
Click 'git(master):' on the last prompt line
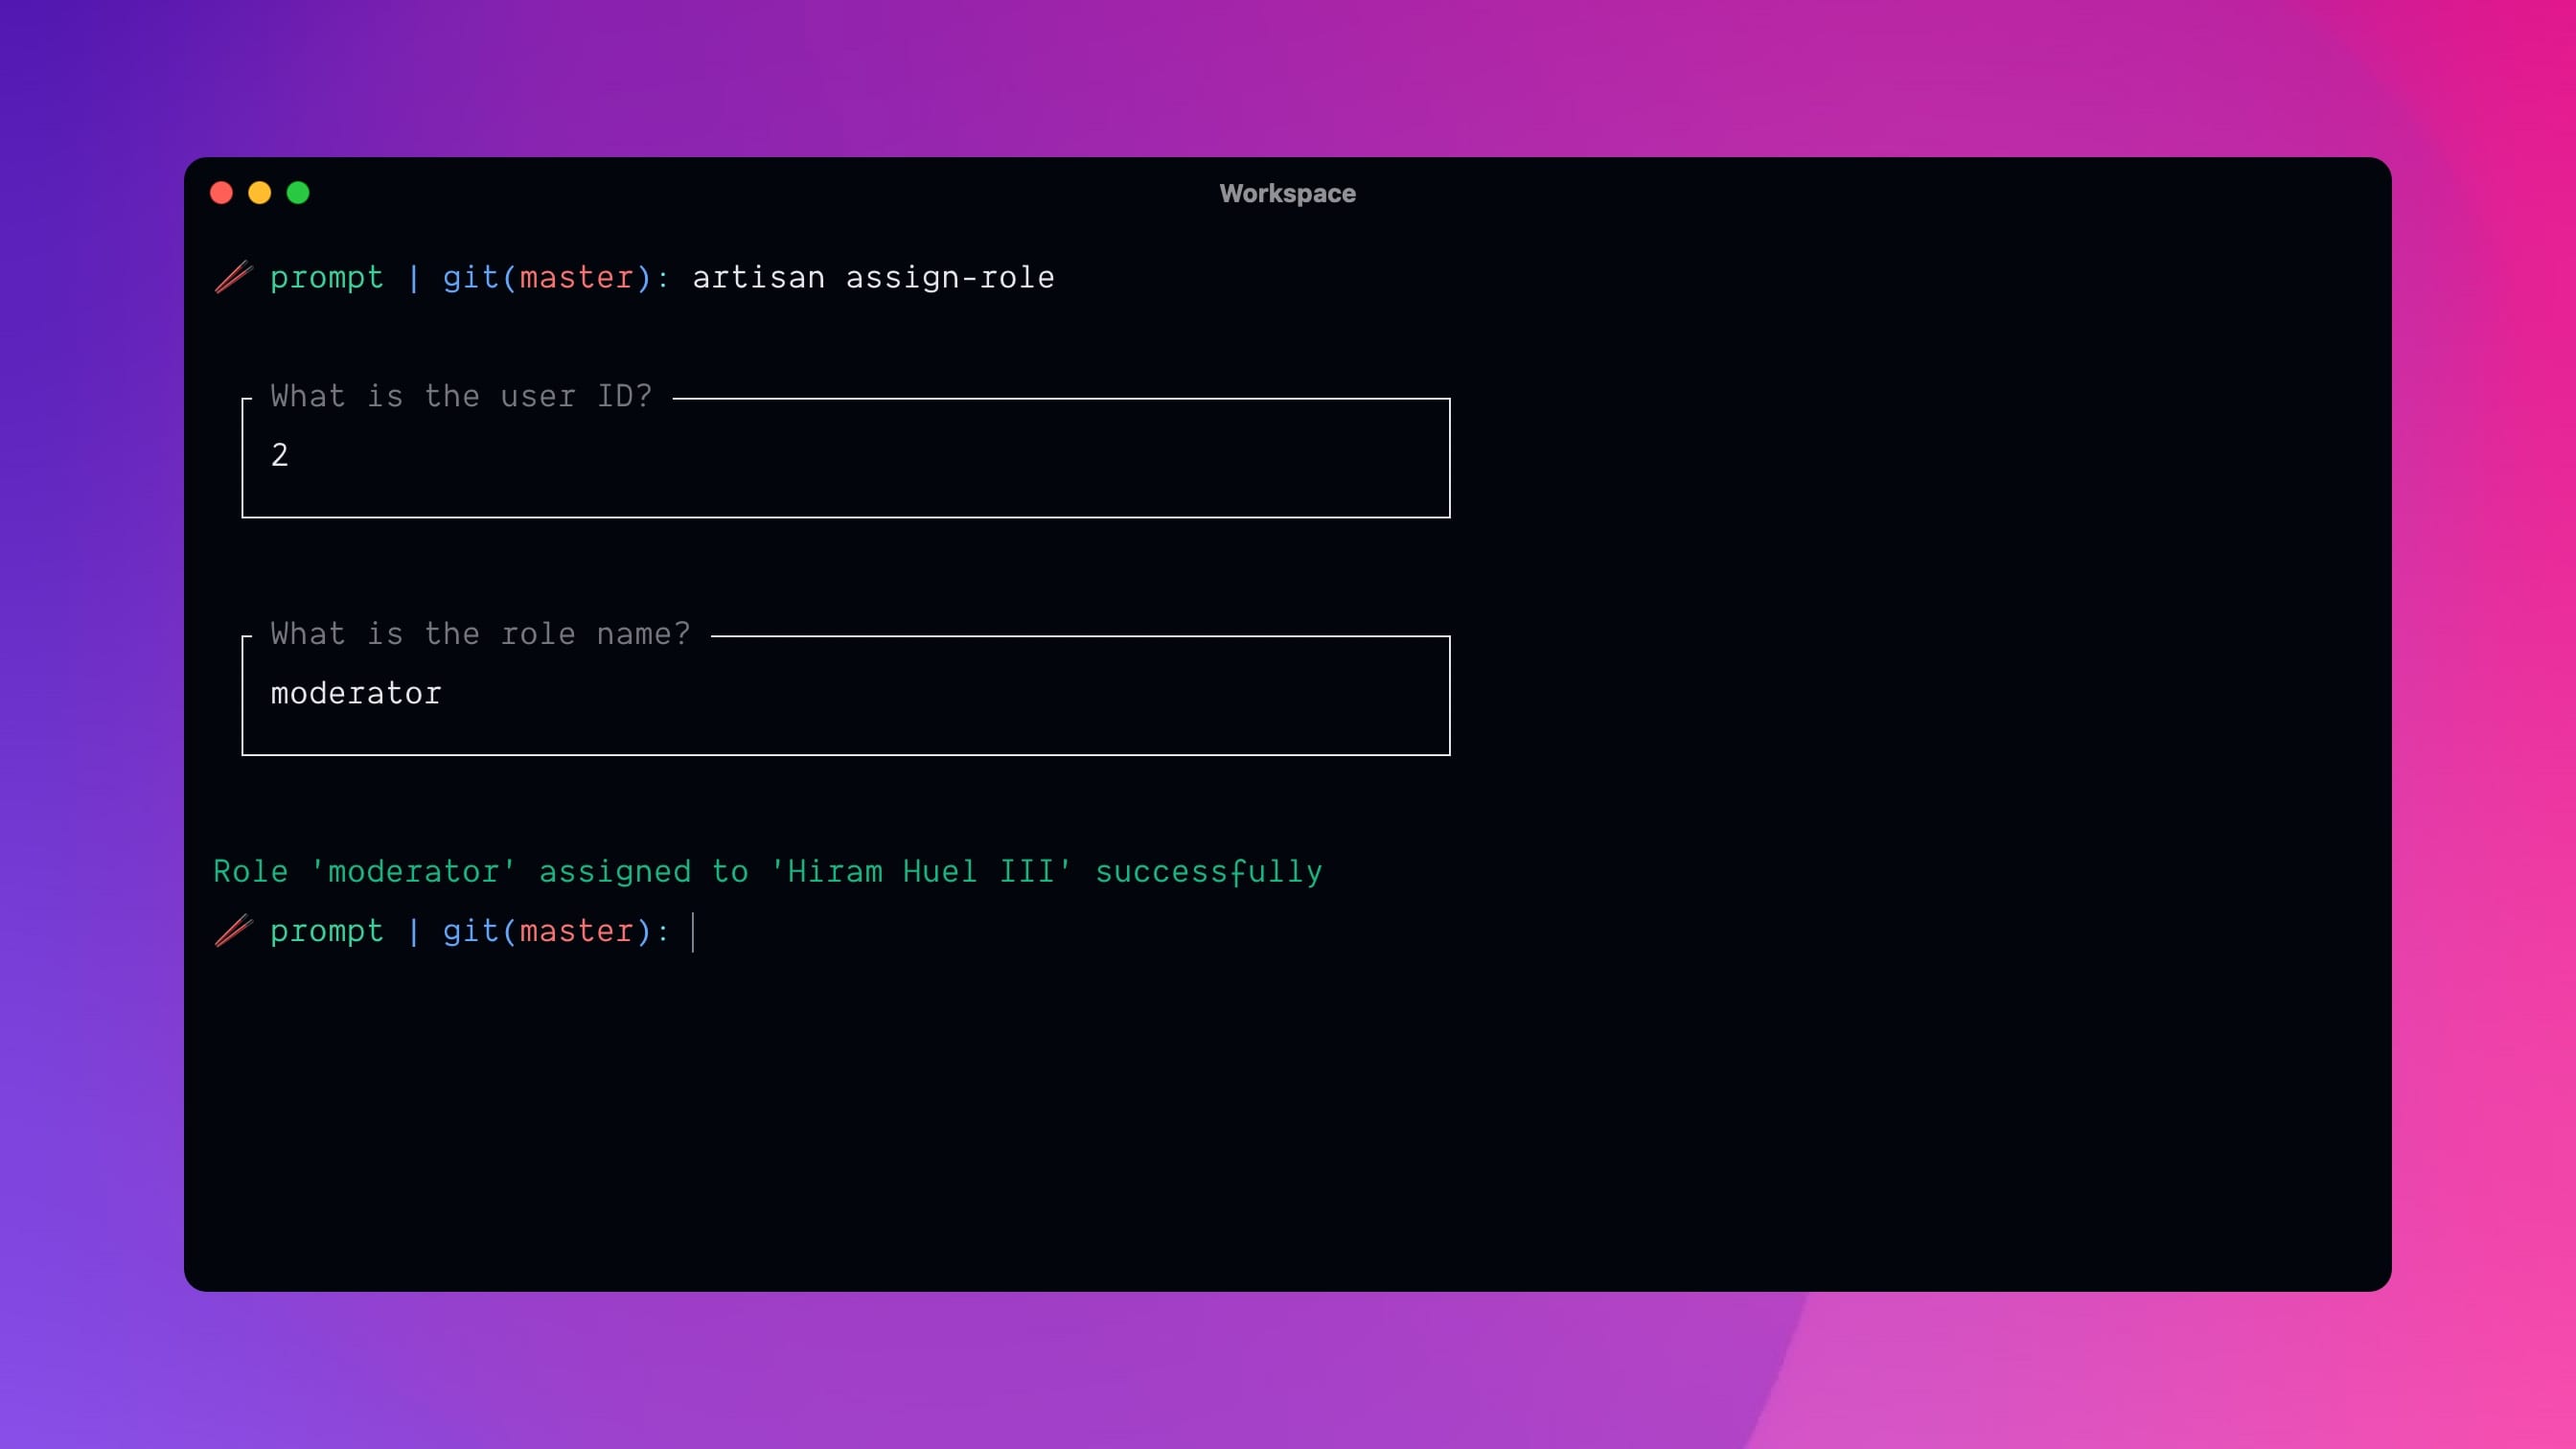tap(556, 931)
